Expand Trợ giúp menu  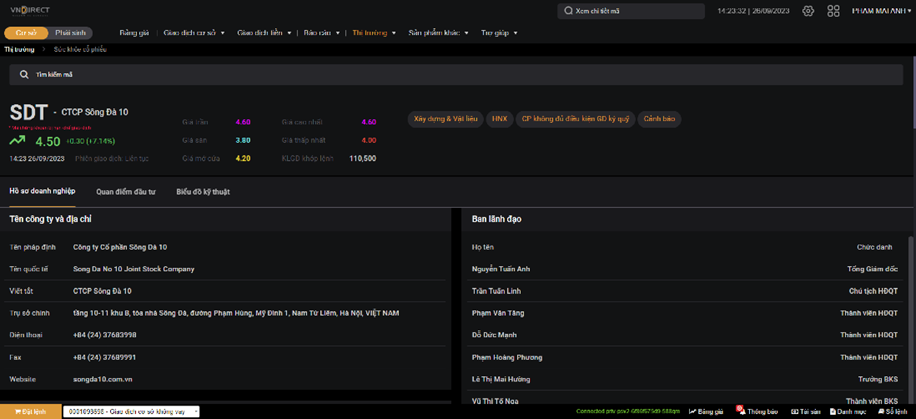pyautogui.click(x=499, y=33)
